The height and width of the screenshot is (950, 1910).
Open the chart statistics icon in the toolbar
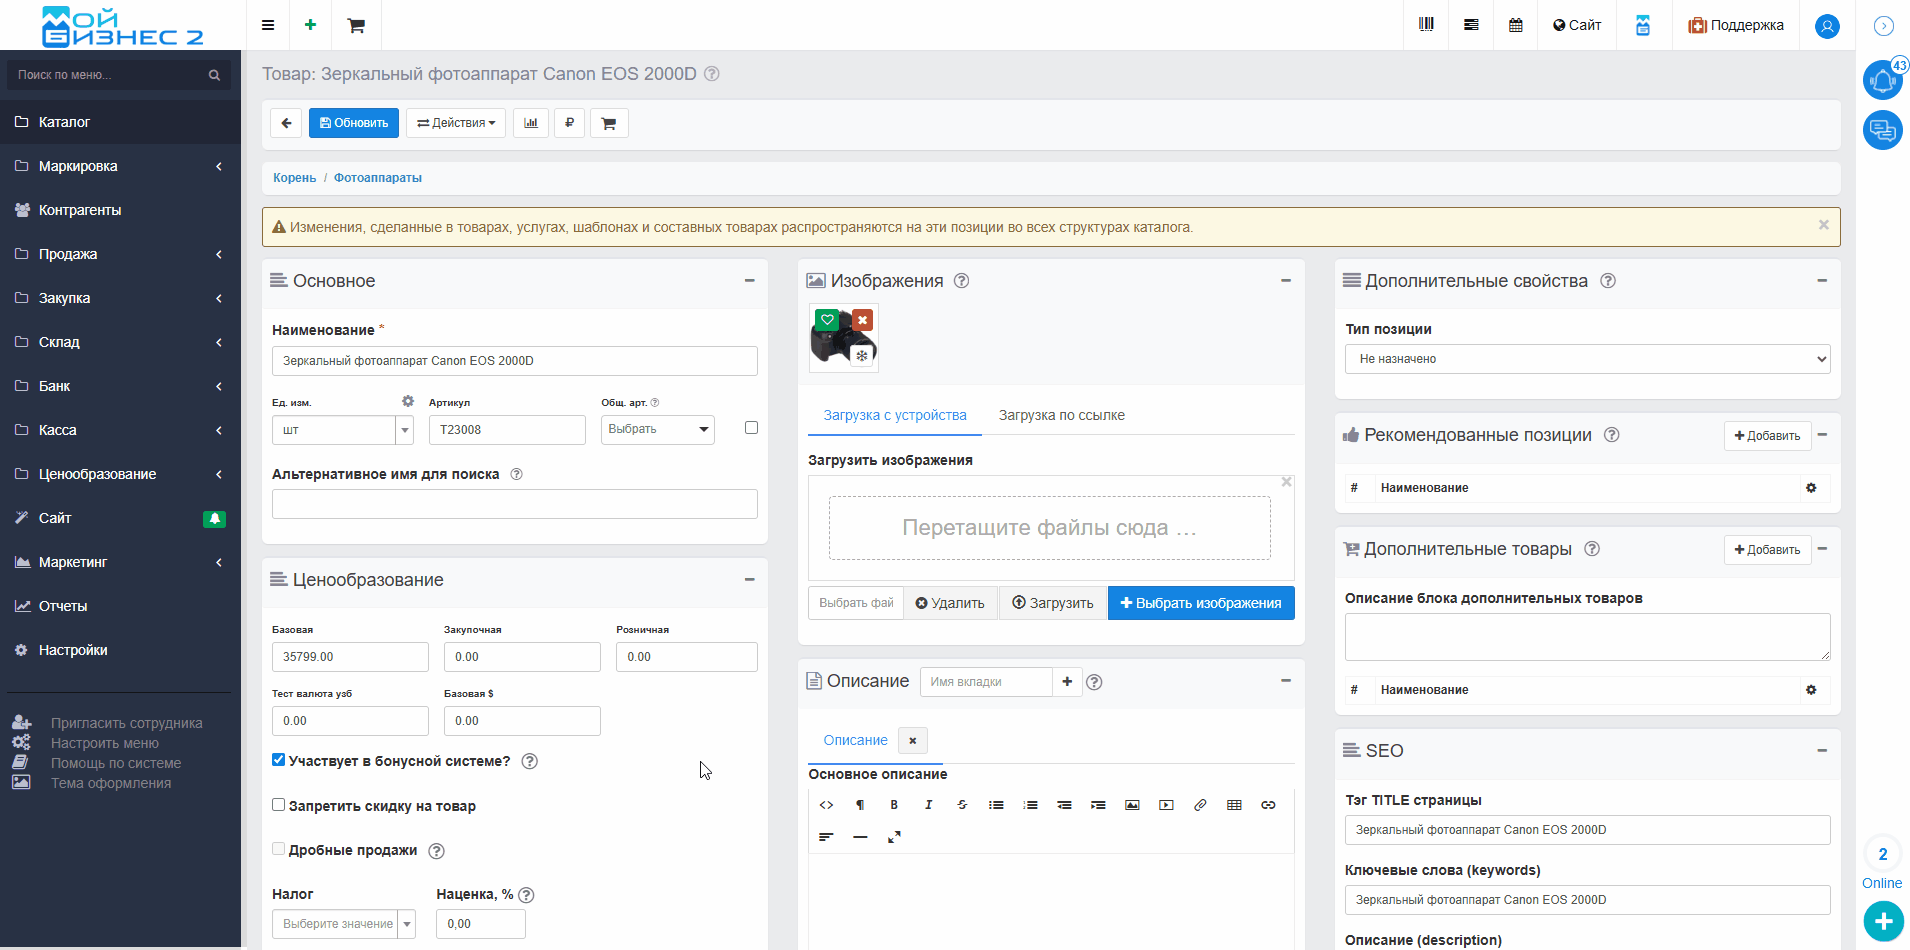click(x=531, y=123)
